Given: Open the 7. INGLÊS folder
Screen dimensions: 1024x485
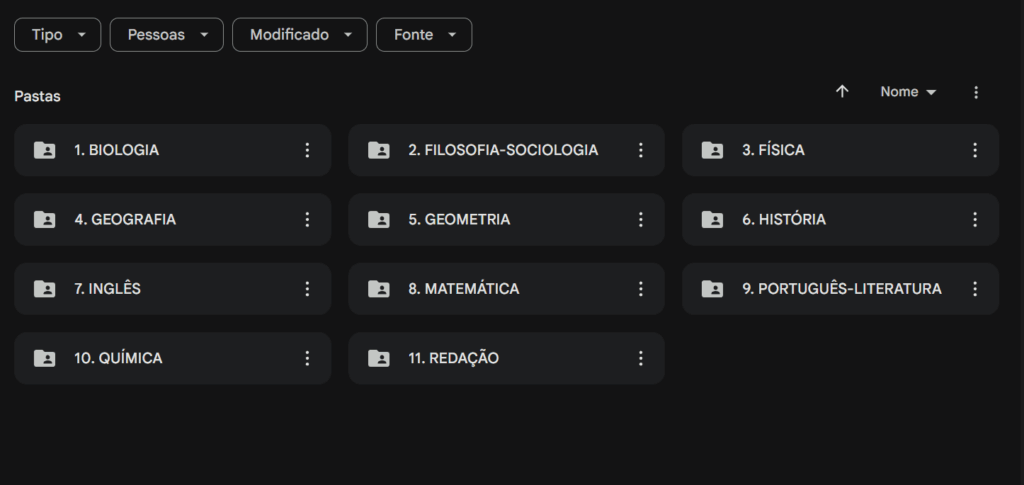Looking at the screenshot, I should 108,289.
